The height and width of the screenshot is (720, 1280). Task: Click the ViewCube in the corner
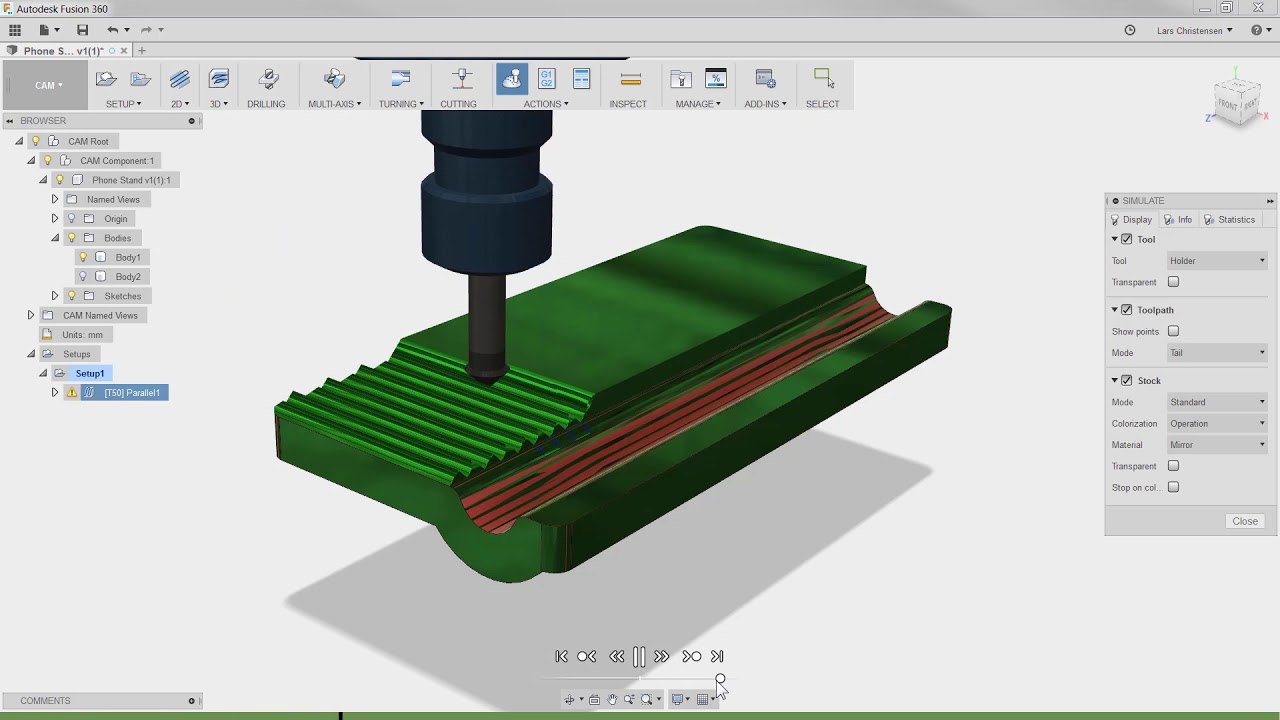tap(1236, 101)
